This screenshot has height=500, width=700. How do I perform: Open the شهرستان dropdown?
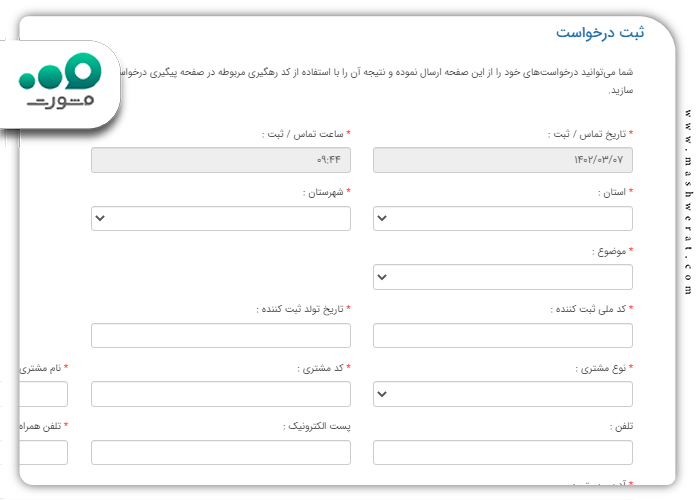click(221, 218)
